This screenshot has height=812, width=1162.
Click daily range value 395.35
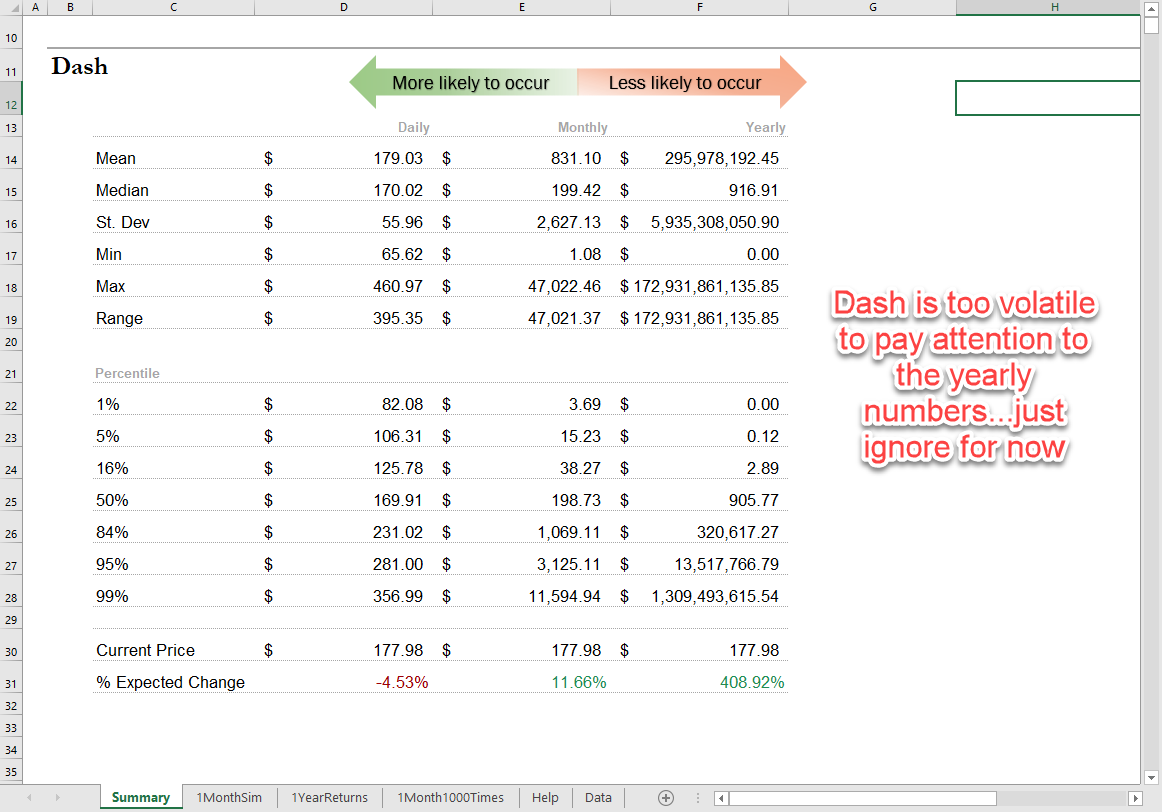[398, 318]
